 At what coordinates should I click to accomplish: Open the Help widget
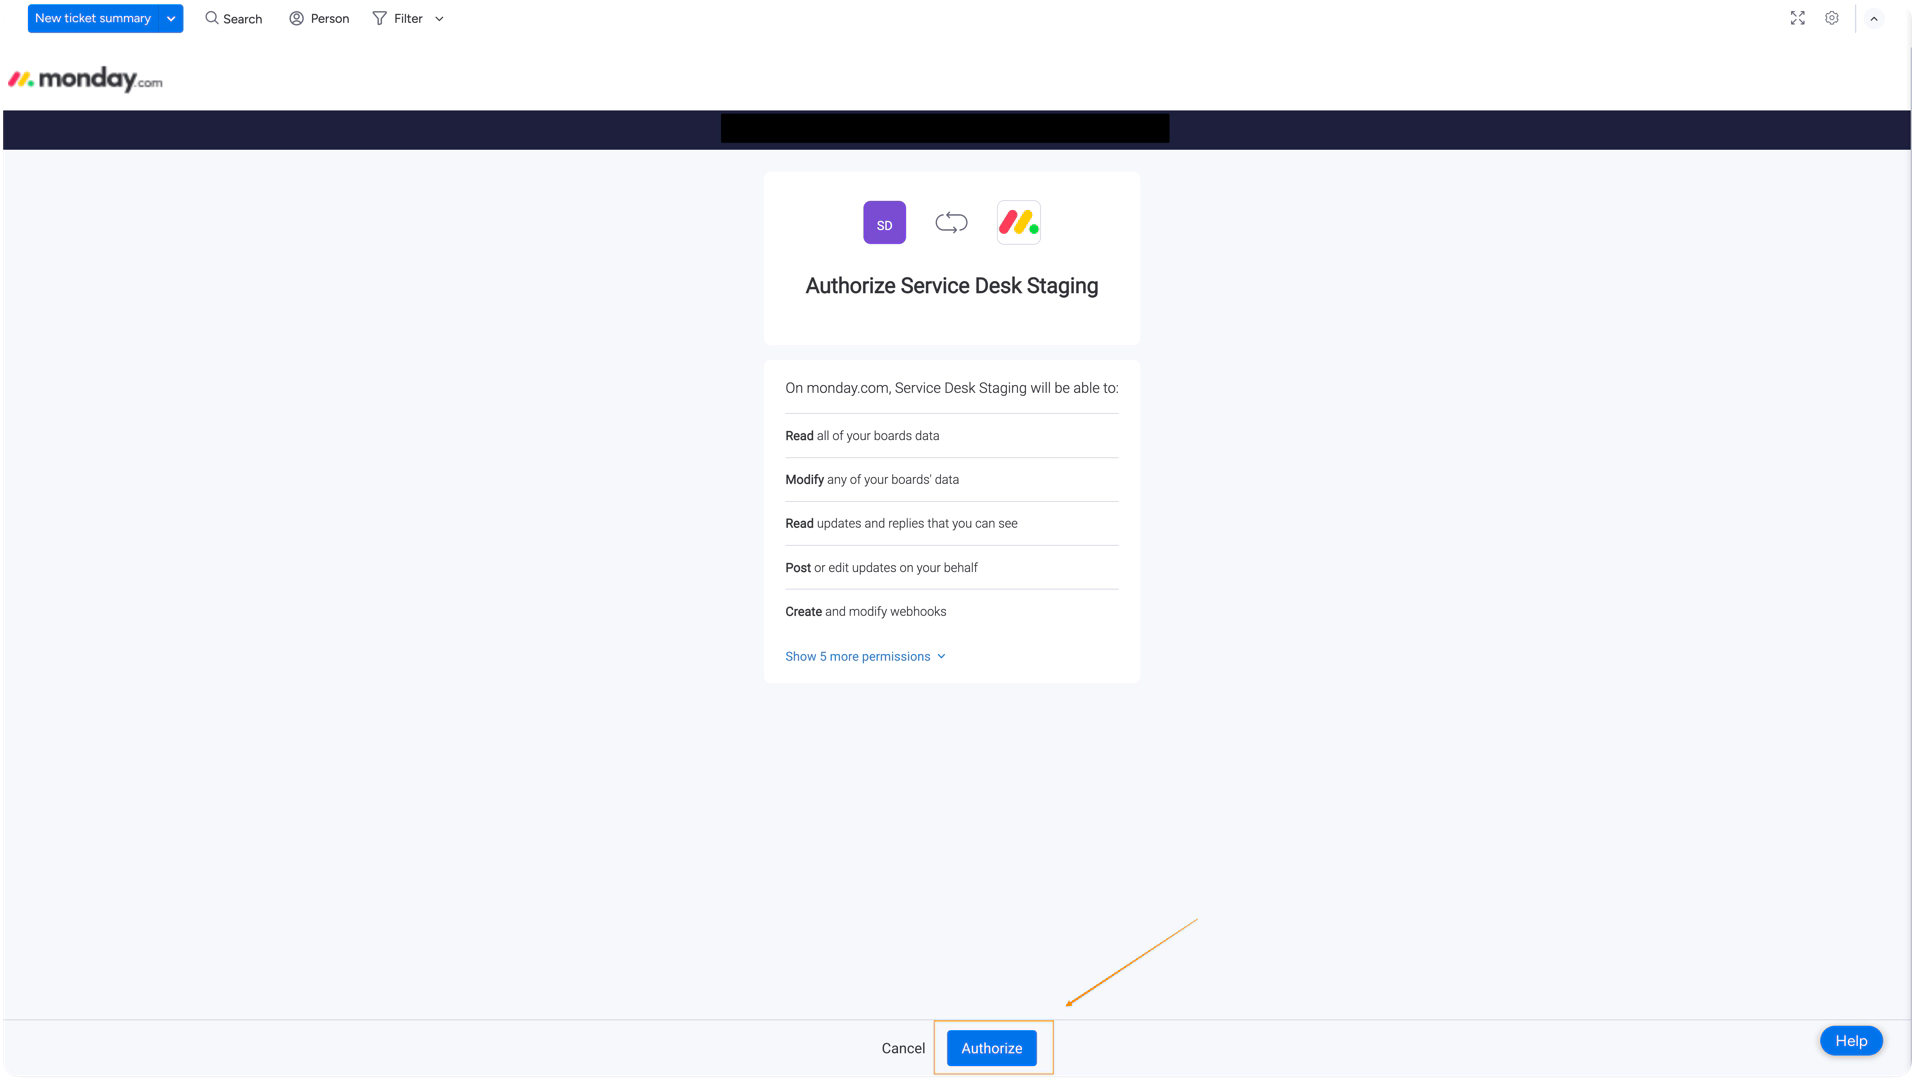(x=1850, y=1041)
